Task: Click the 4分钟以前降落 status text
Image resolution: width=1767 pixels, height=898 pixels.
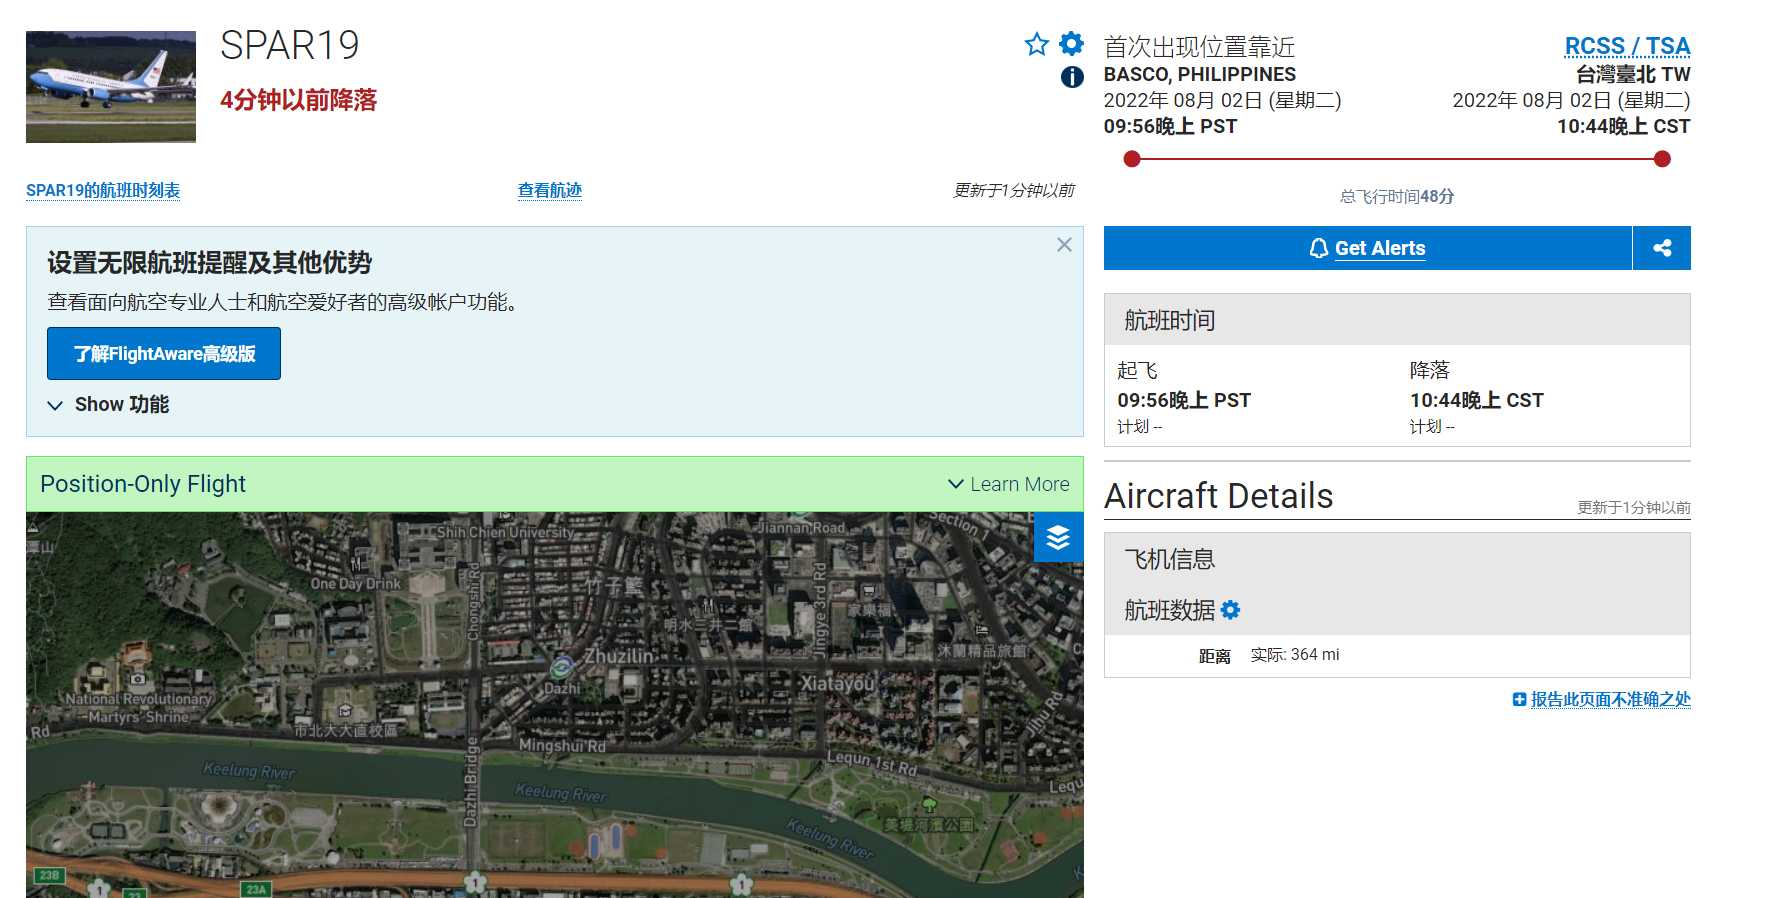Action: 299,100
